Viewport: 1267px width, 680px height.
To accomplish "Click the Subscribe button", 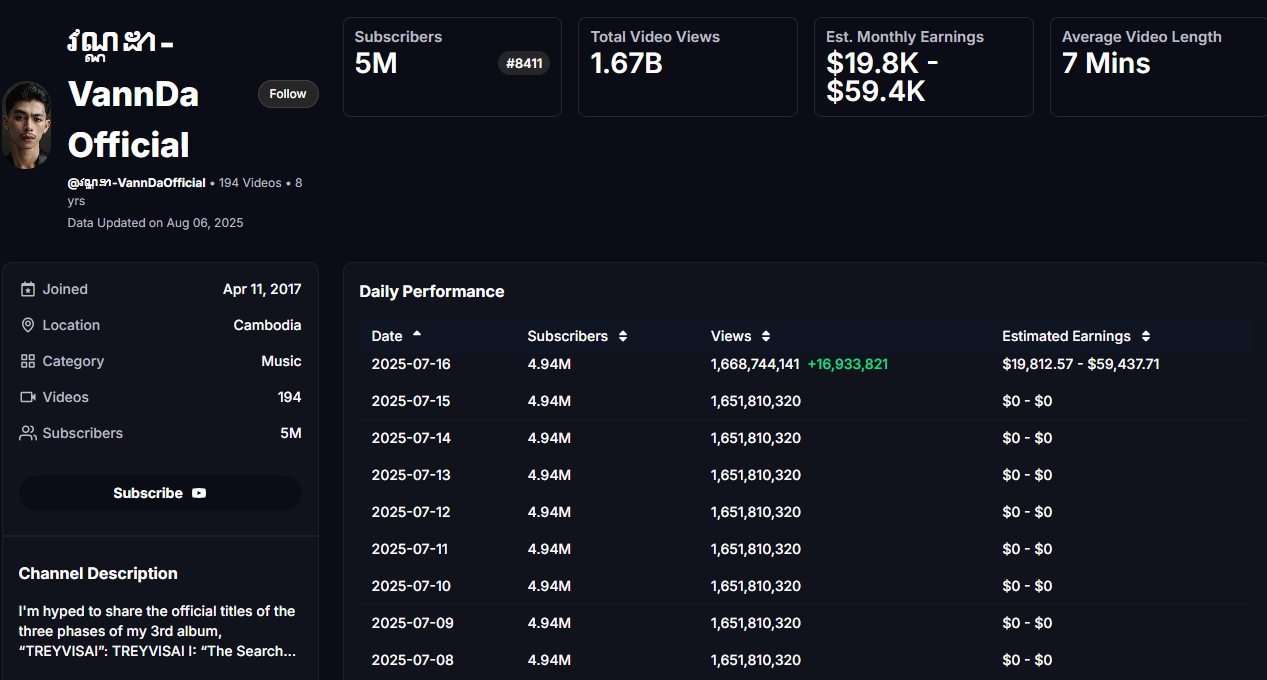I will click(160, 493).
